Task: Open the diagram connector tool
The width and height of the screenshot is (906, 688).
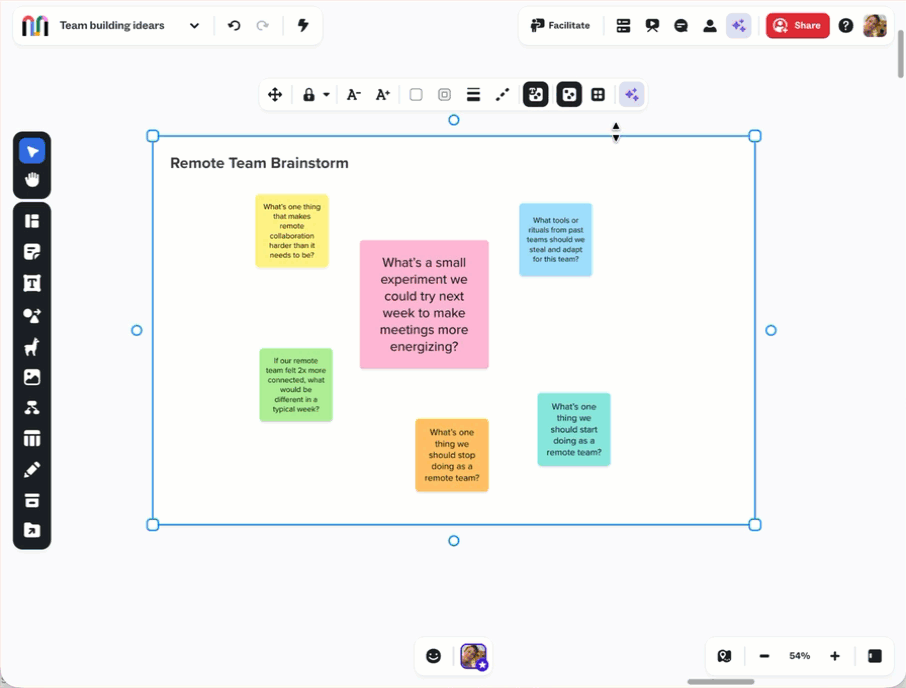Action: 32,408
